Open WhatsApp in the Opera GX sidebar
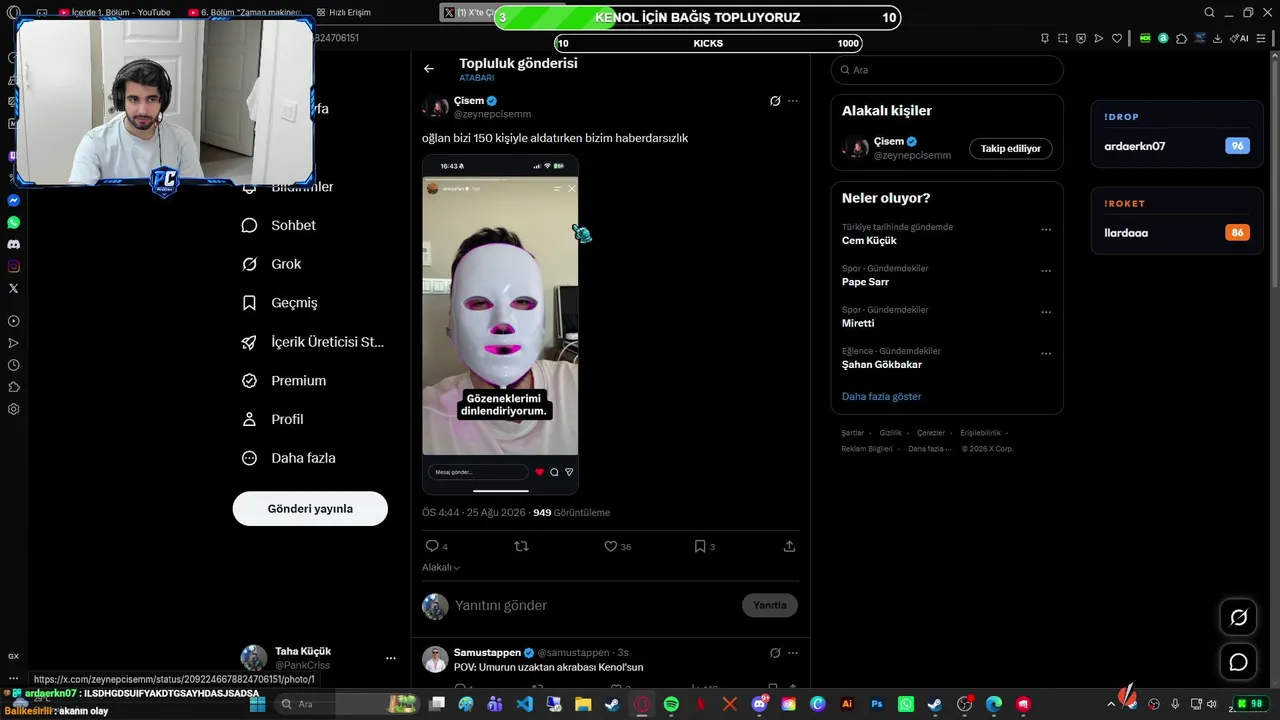 coord(13,222)
